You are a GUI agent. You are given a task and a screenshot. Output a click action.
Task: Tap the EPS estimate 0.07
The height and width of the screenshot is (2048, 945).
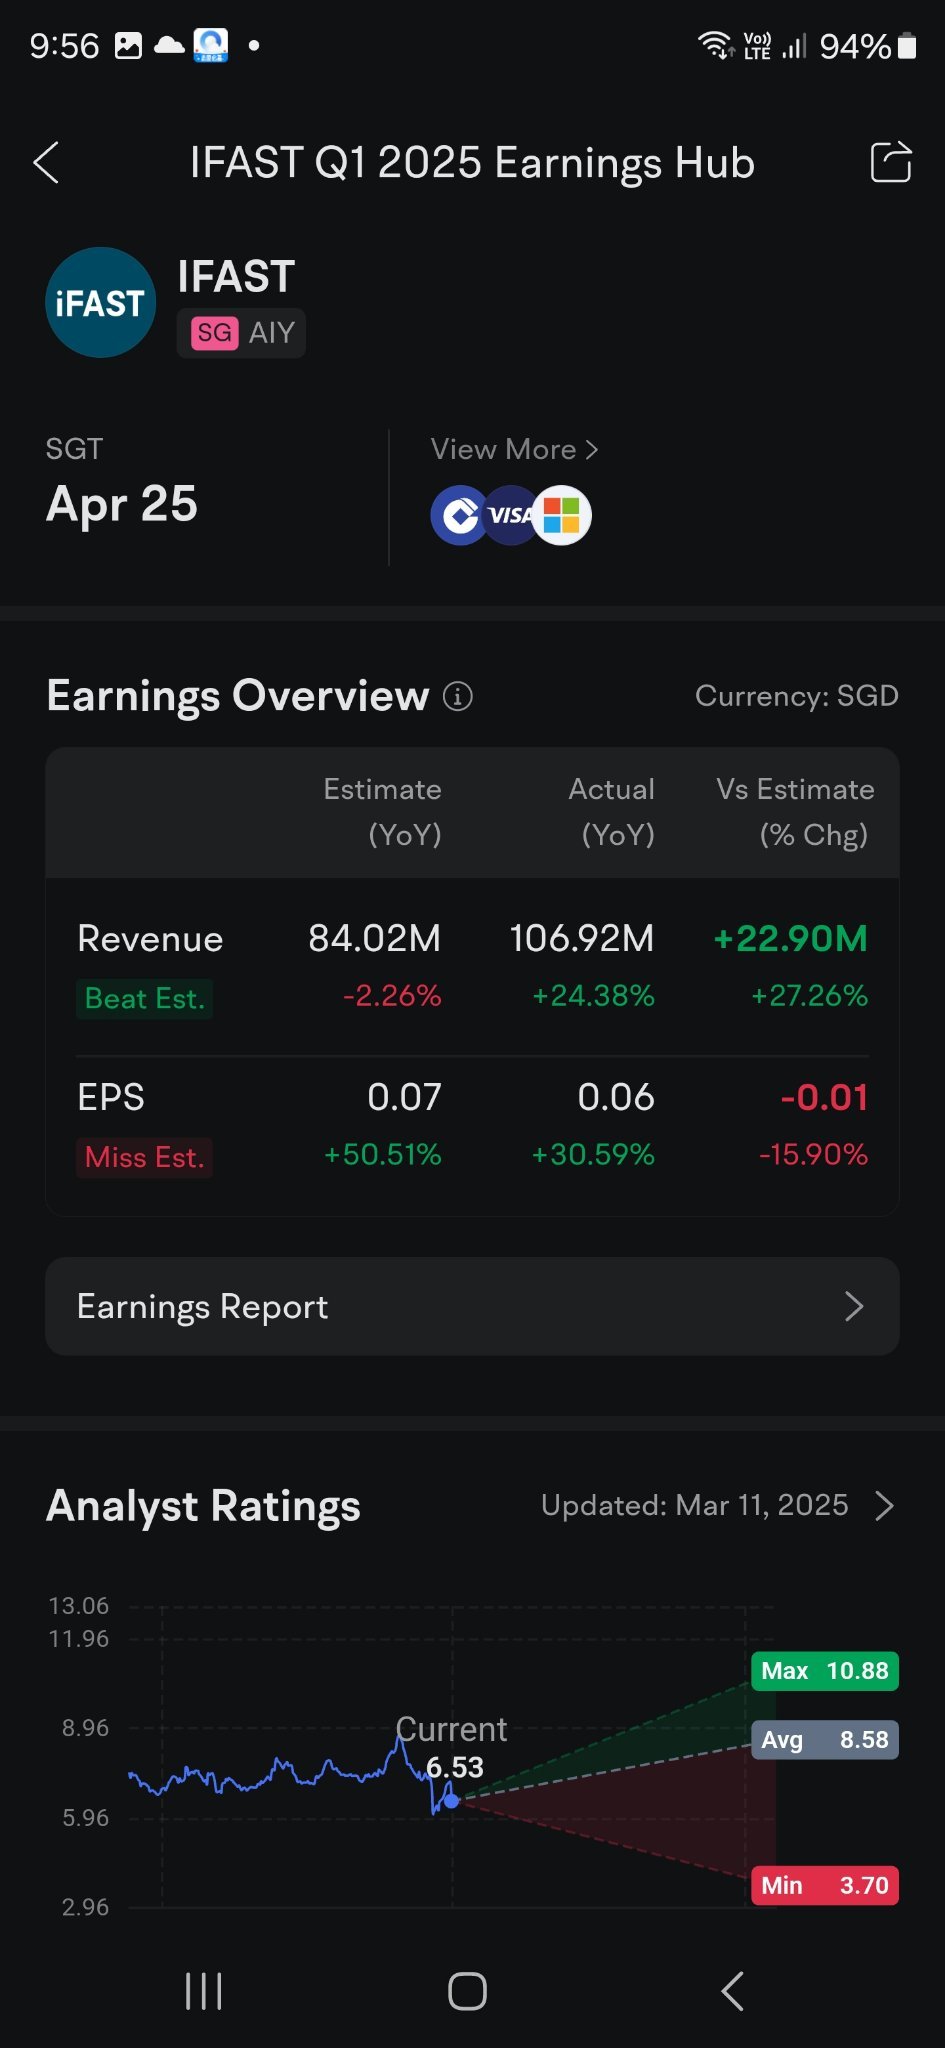coord(404,1098)
